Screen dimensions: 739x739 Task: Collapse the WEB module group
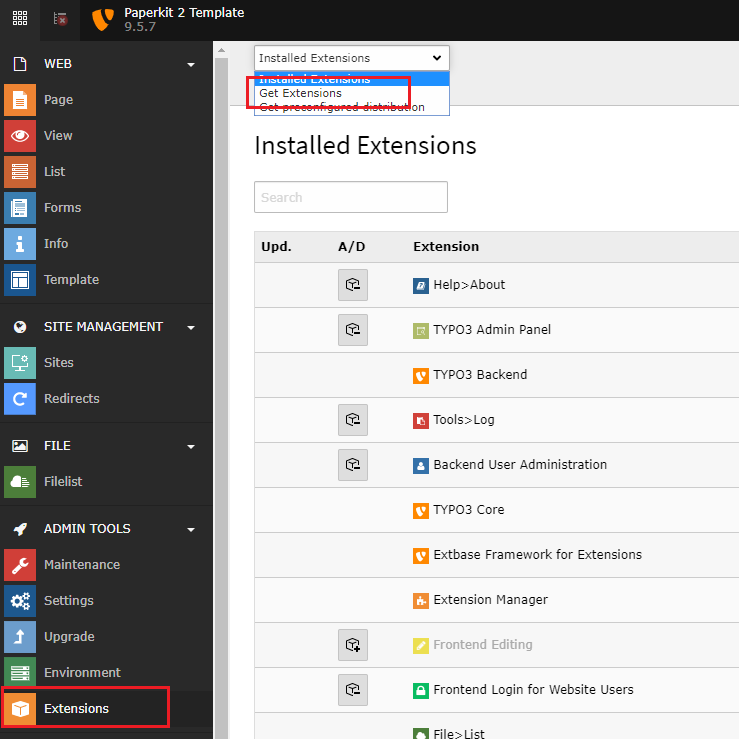click(191, 65)
